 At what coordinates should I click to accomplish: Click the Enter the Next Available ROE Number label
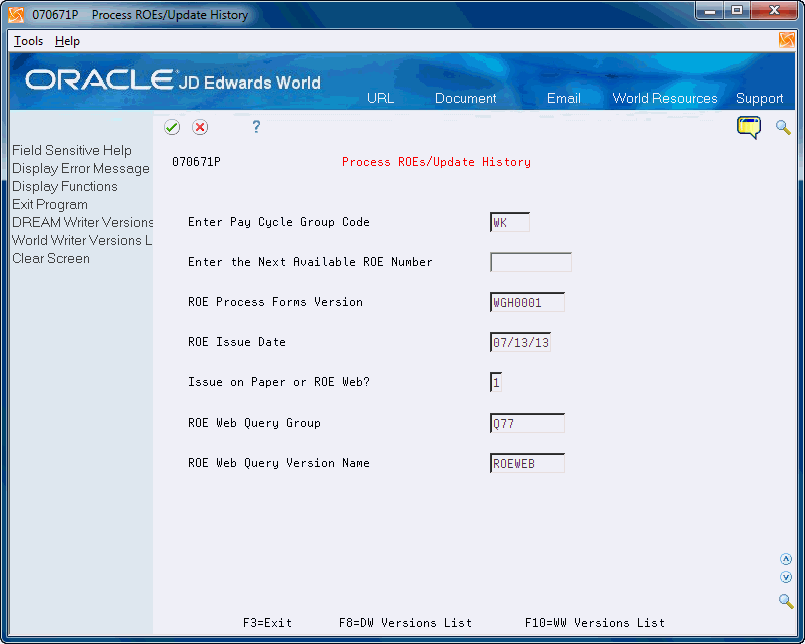[x=310, y=262]
